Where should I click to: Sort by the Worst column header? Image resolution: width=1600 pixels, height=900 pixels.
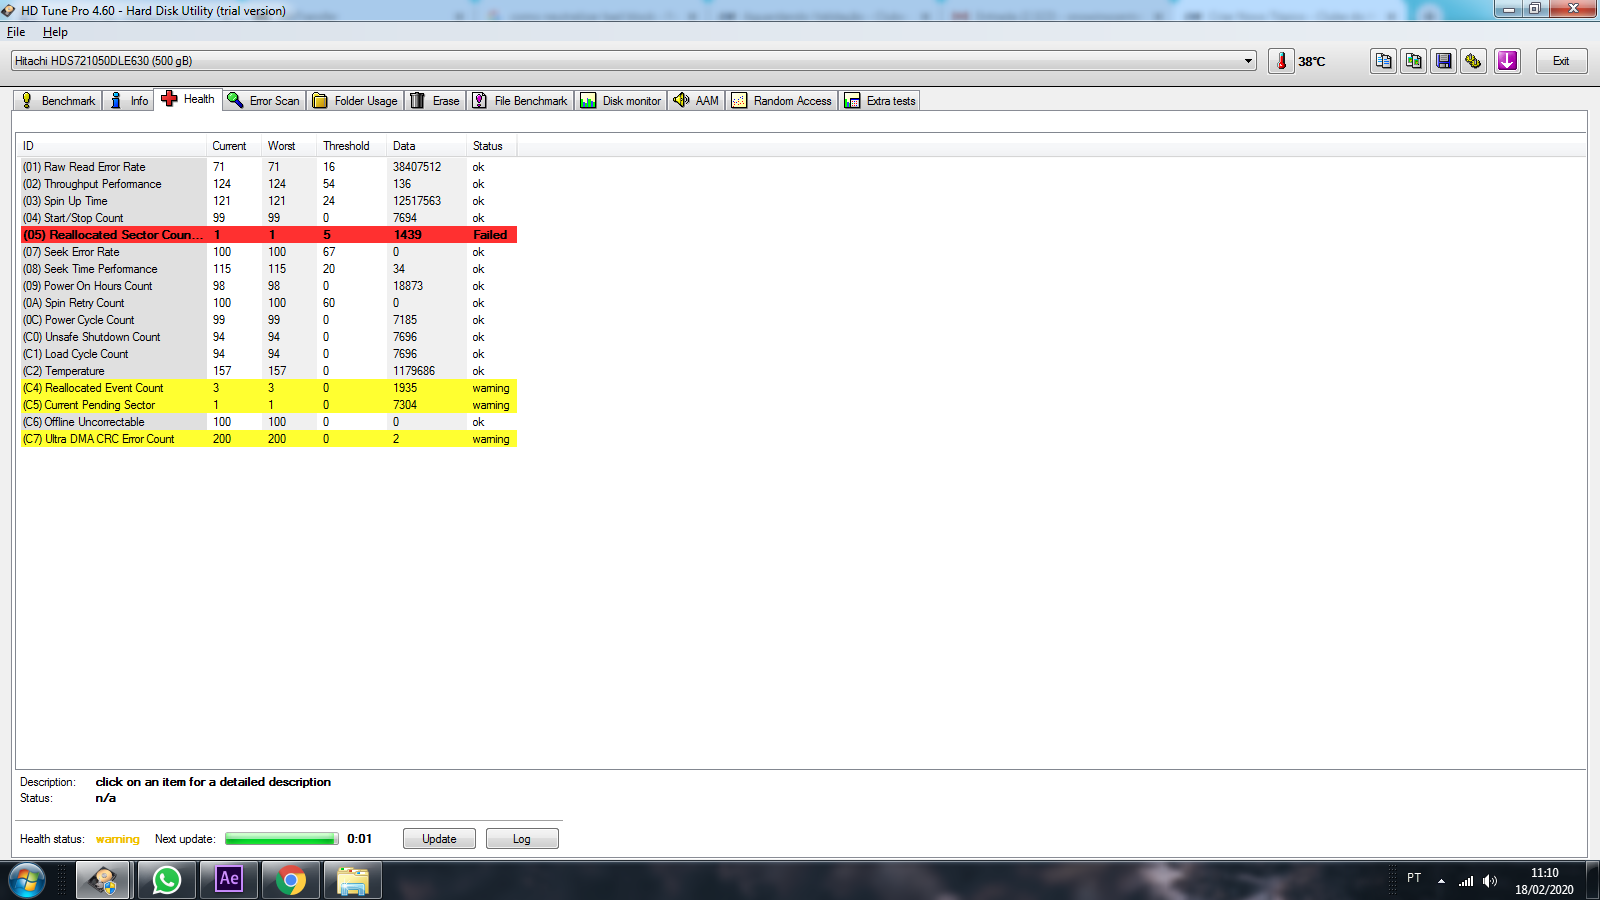pos(290,146)
